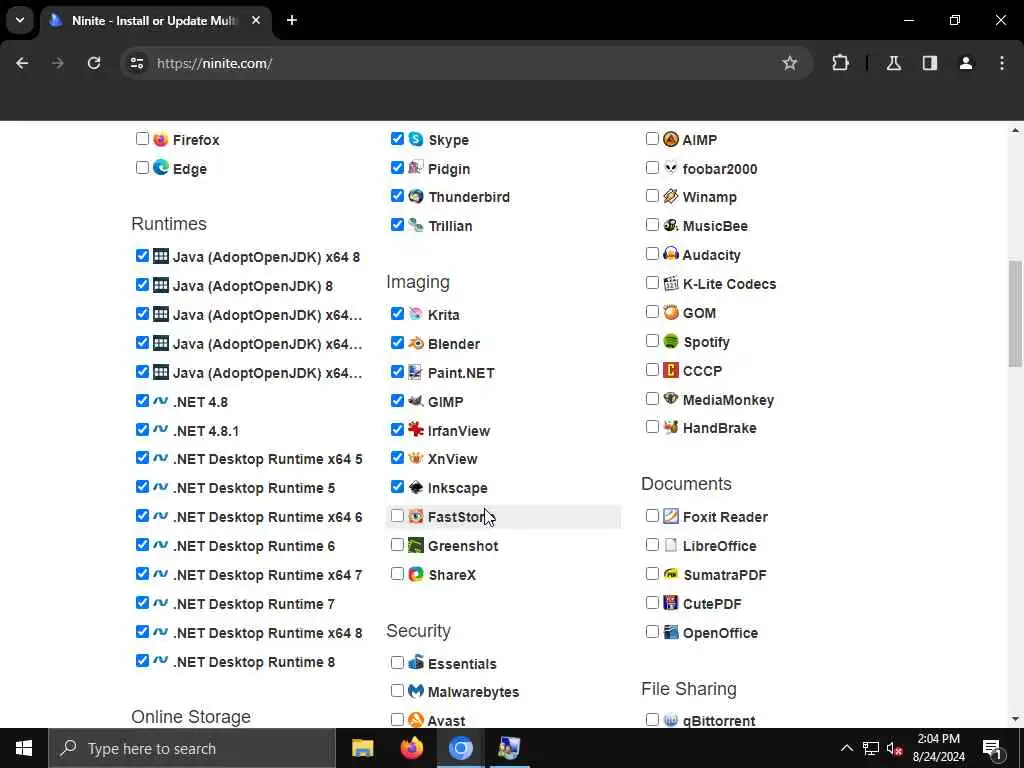The image size is (1024, 768).
Task: Open a new browser tab
Action: [292, 20]
